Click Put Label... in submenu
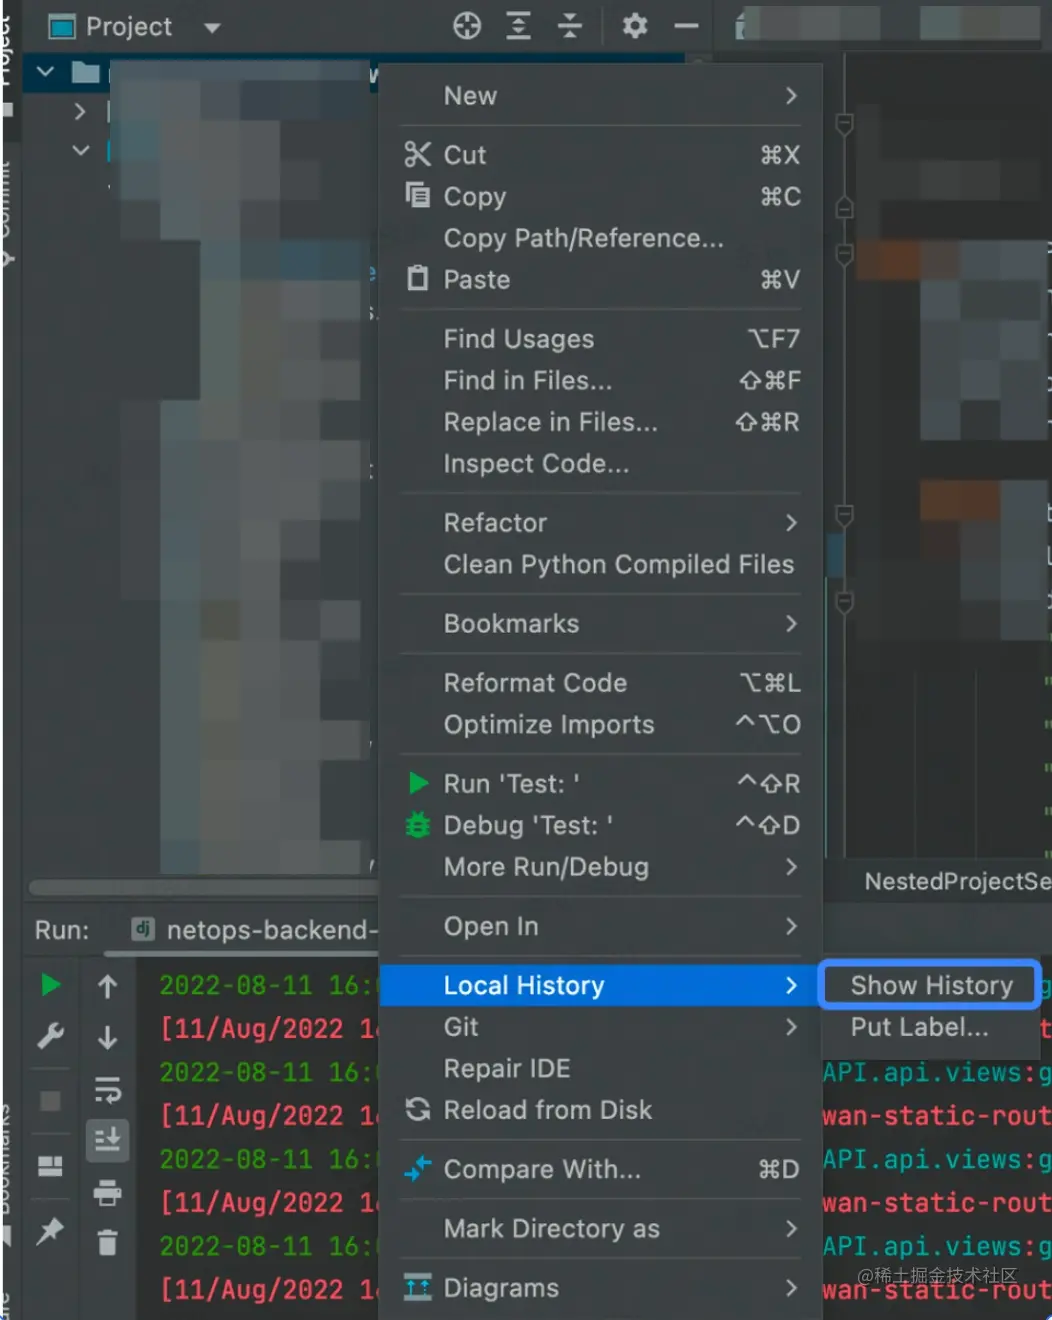Screen dimensions: 1052x1320 [930, 1027]
